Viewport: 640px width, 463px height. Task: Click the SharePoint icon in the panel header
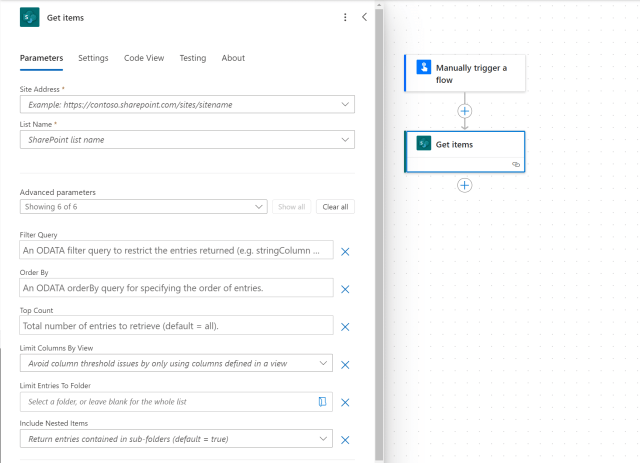pos(29,17)
